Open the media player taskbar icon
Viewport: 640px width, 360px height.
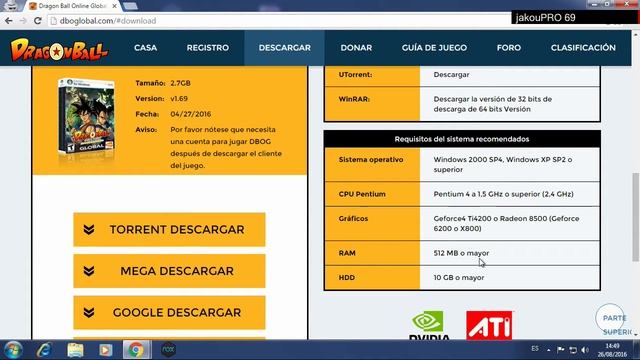(x=106, y=350)
